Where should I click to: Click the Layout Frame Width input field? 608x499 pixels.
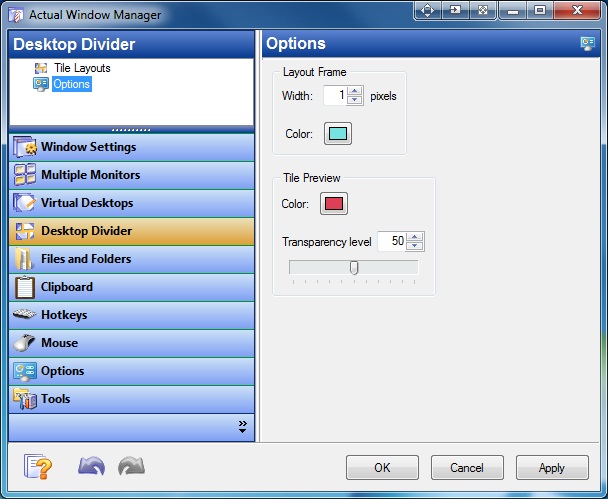[x=335, y=95]
